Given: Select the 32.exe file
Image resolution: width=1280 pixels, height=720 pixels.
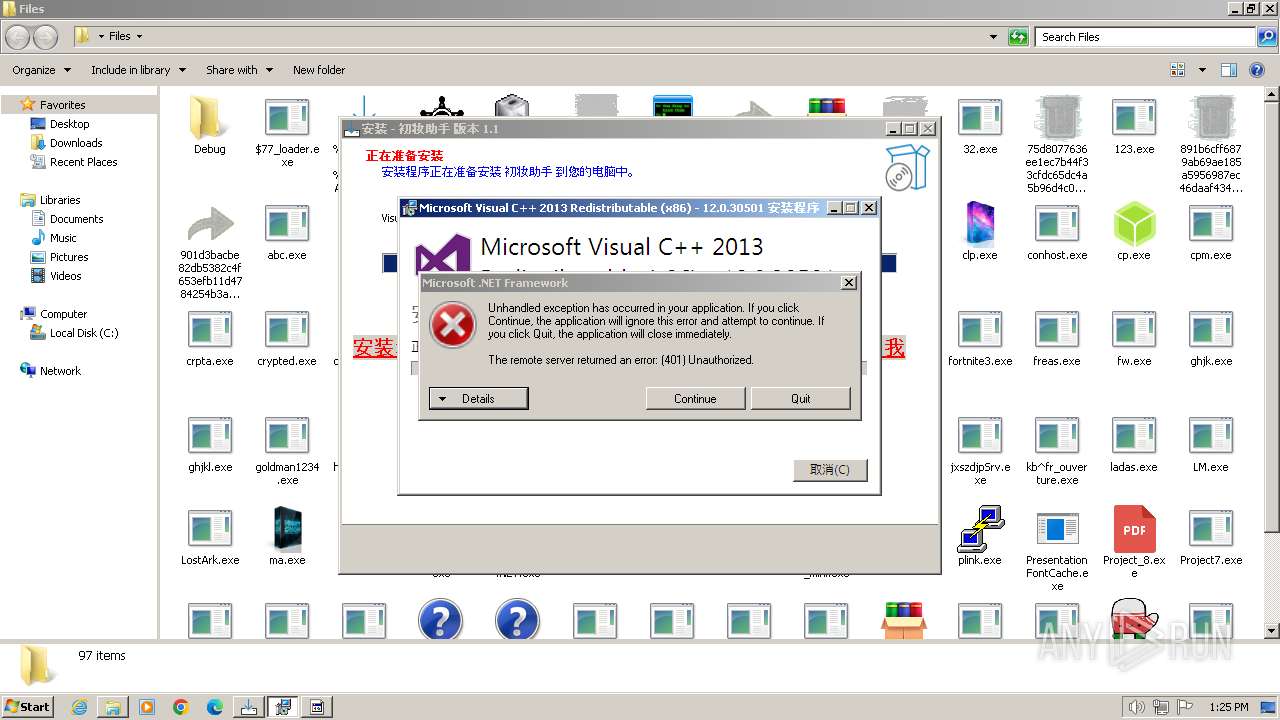Looking at the screenshot, I should coord(980,127).
